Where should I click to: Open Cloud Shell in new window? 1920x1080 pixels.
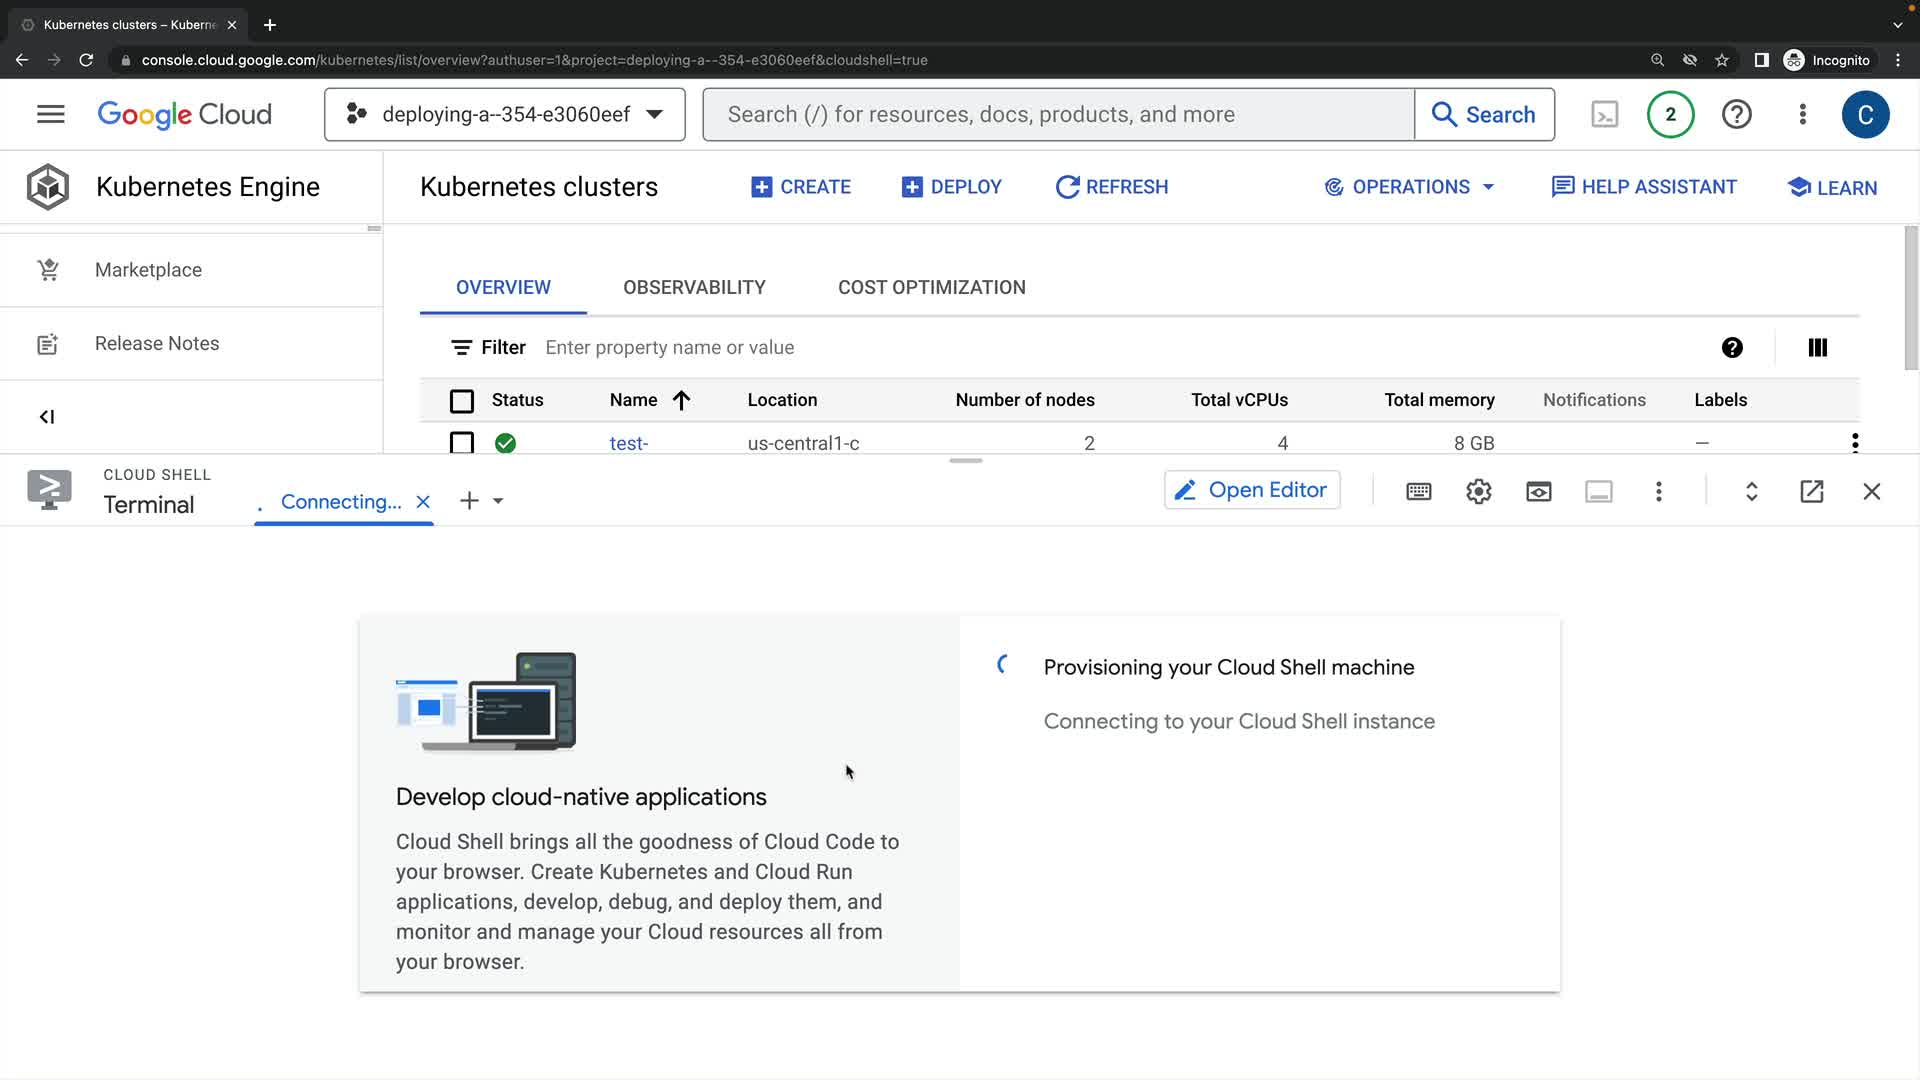coord(1811,491)
